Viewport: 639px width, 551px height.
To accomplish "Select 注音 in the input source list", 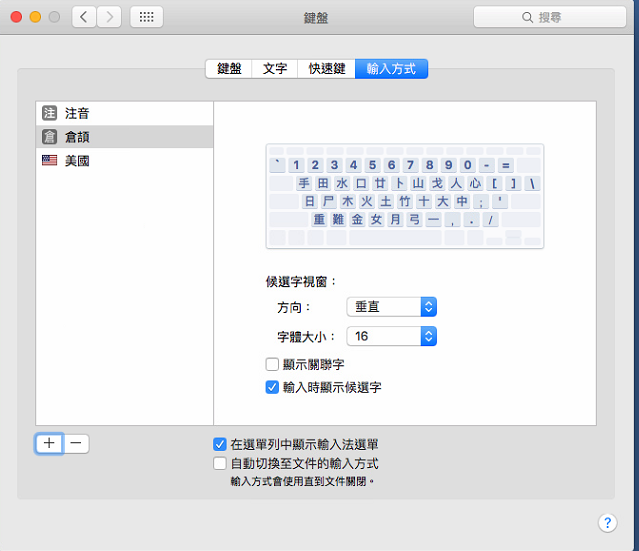I will [124, 113].
